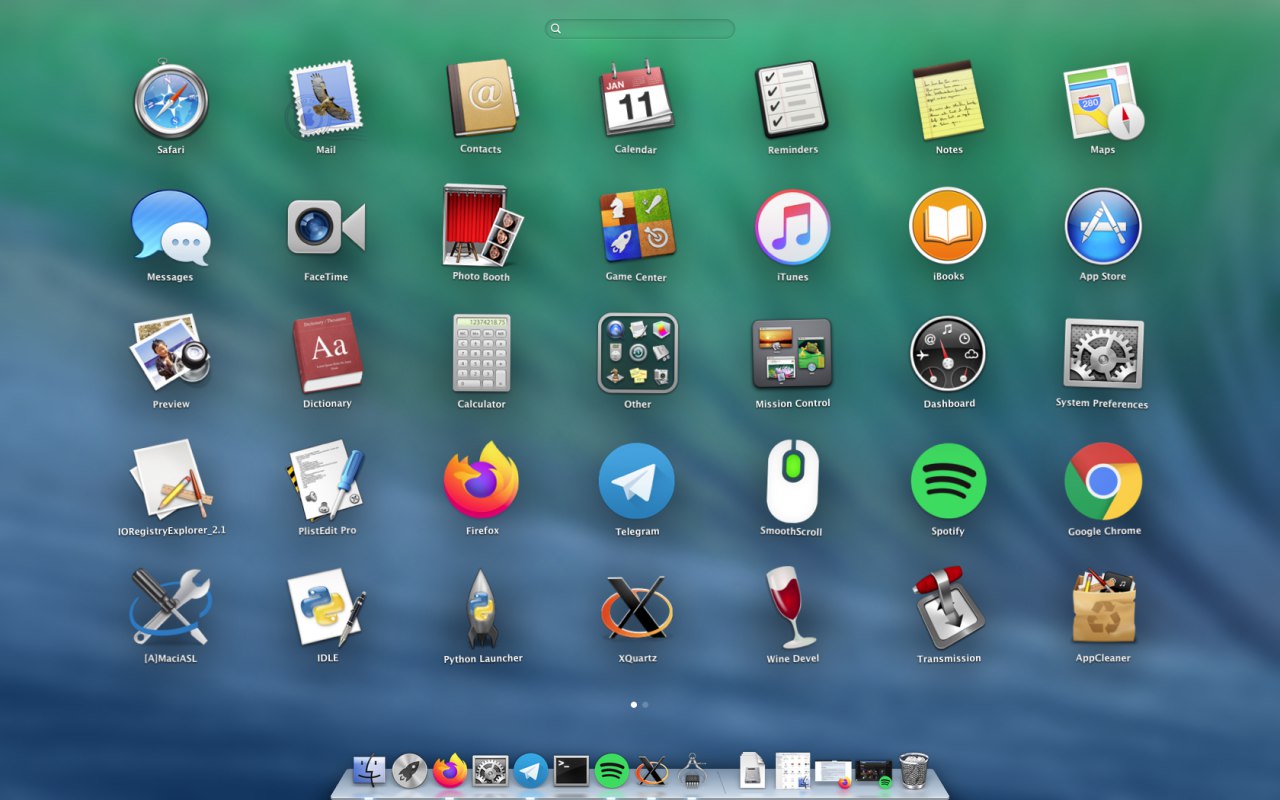
Task: Open the Messages app
Action: coord(171,228)
